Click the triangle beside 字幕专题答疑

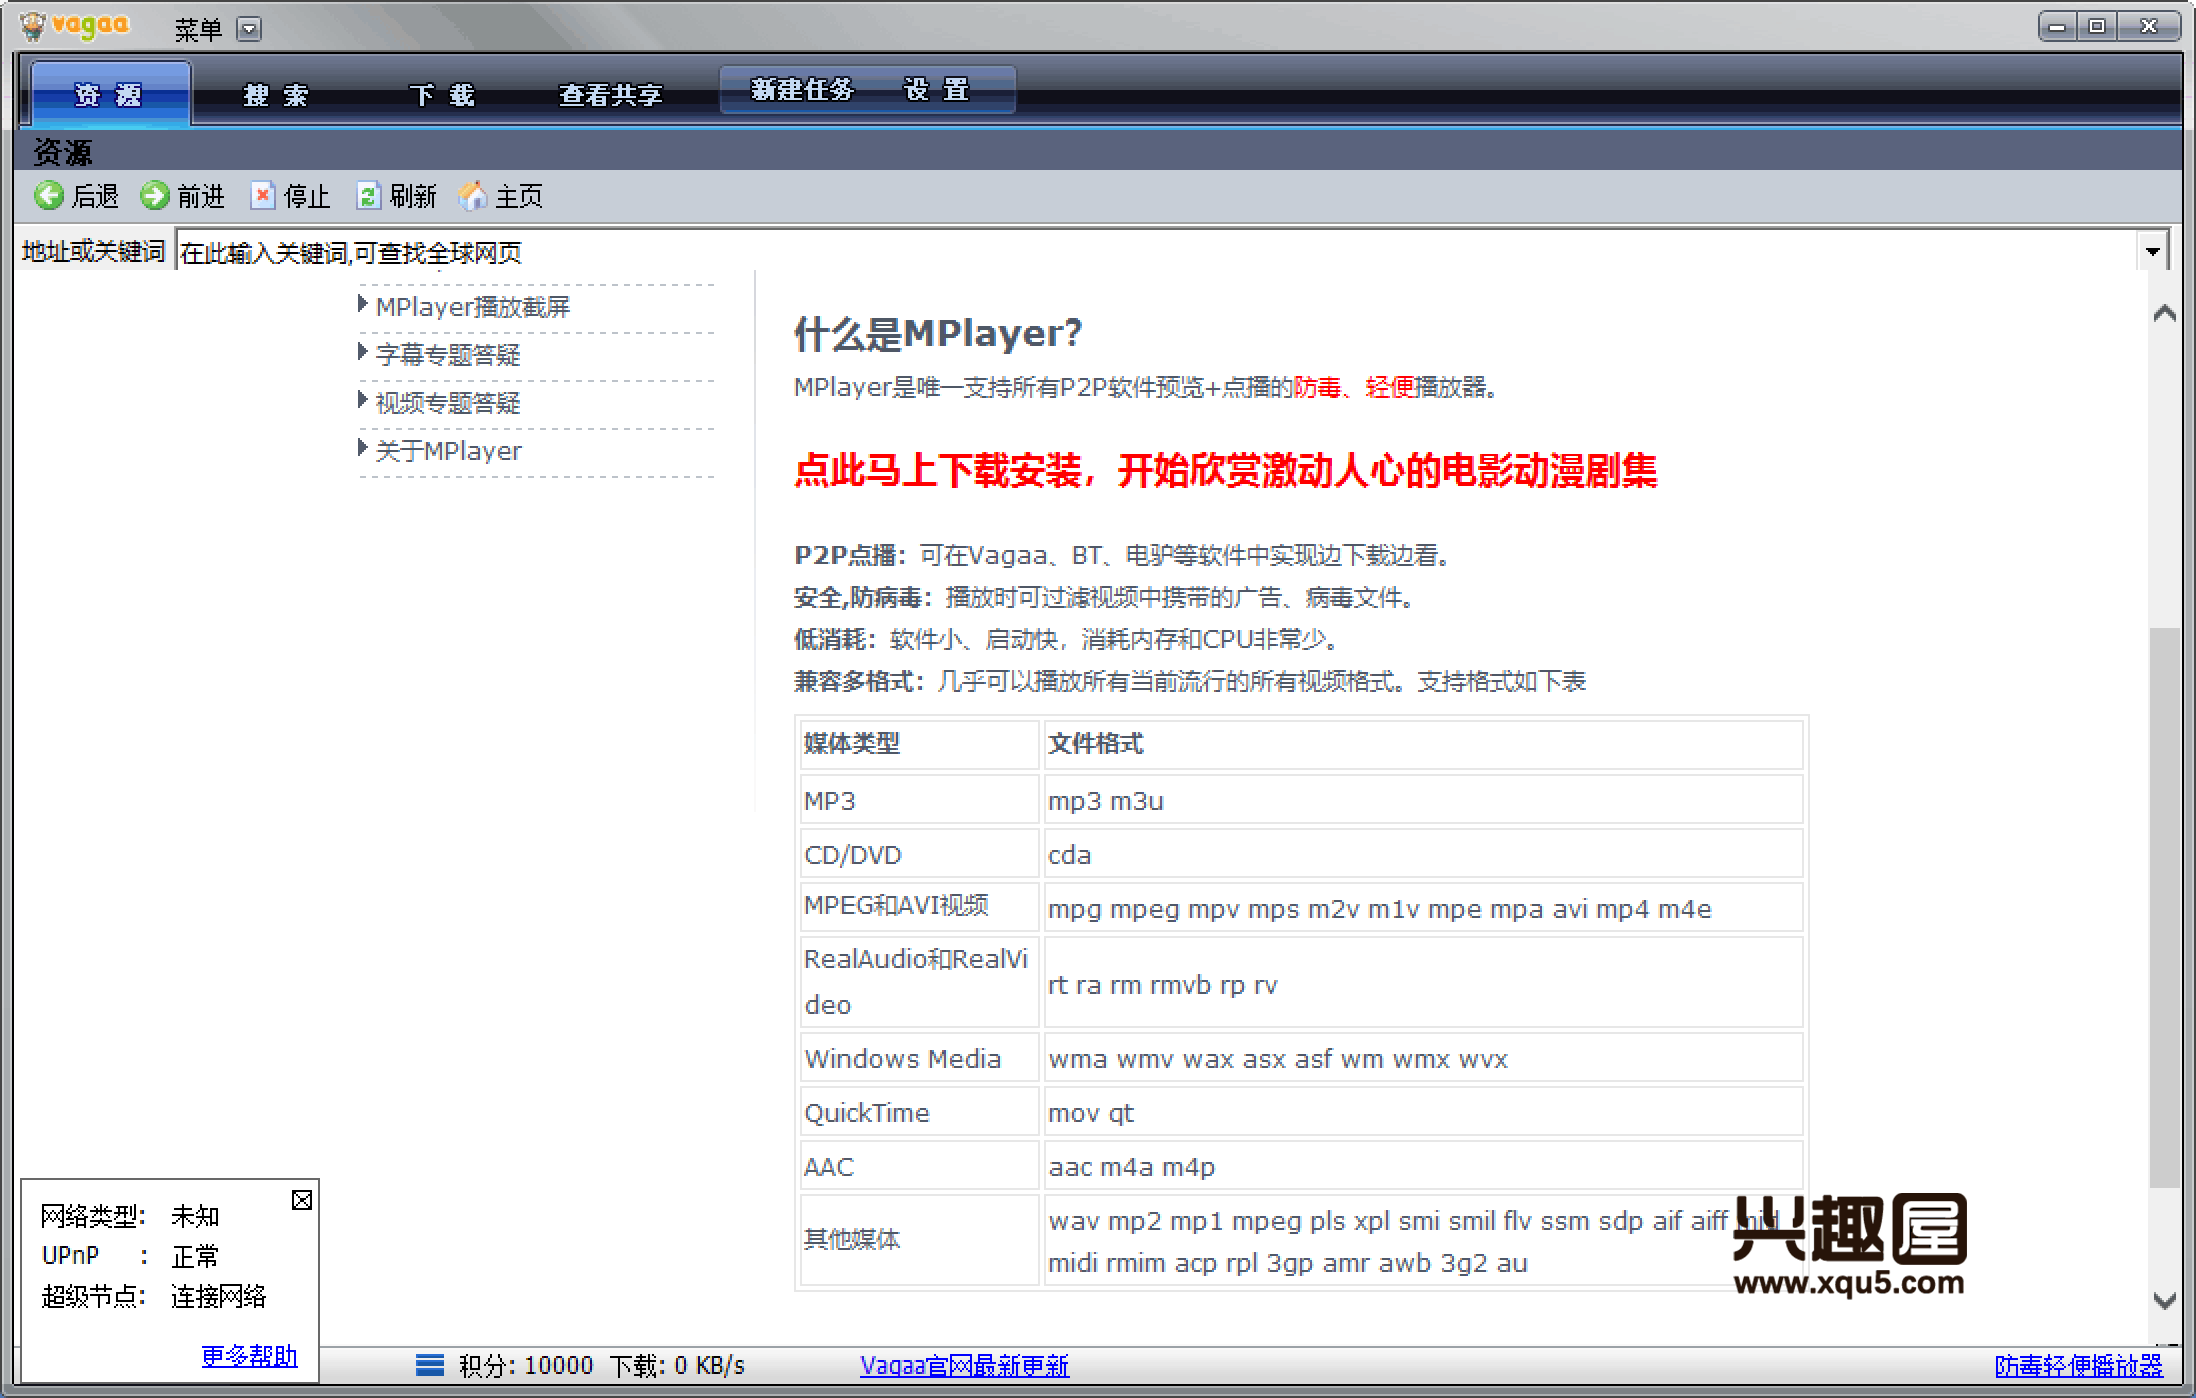tap(363, 352)
